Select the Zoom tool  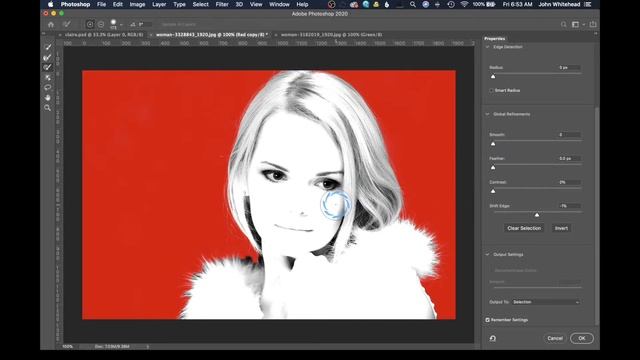pos(47,108)
